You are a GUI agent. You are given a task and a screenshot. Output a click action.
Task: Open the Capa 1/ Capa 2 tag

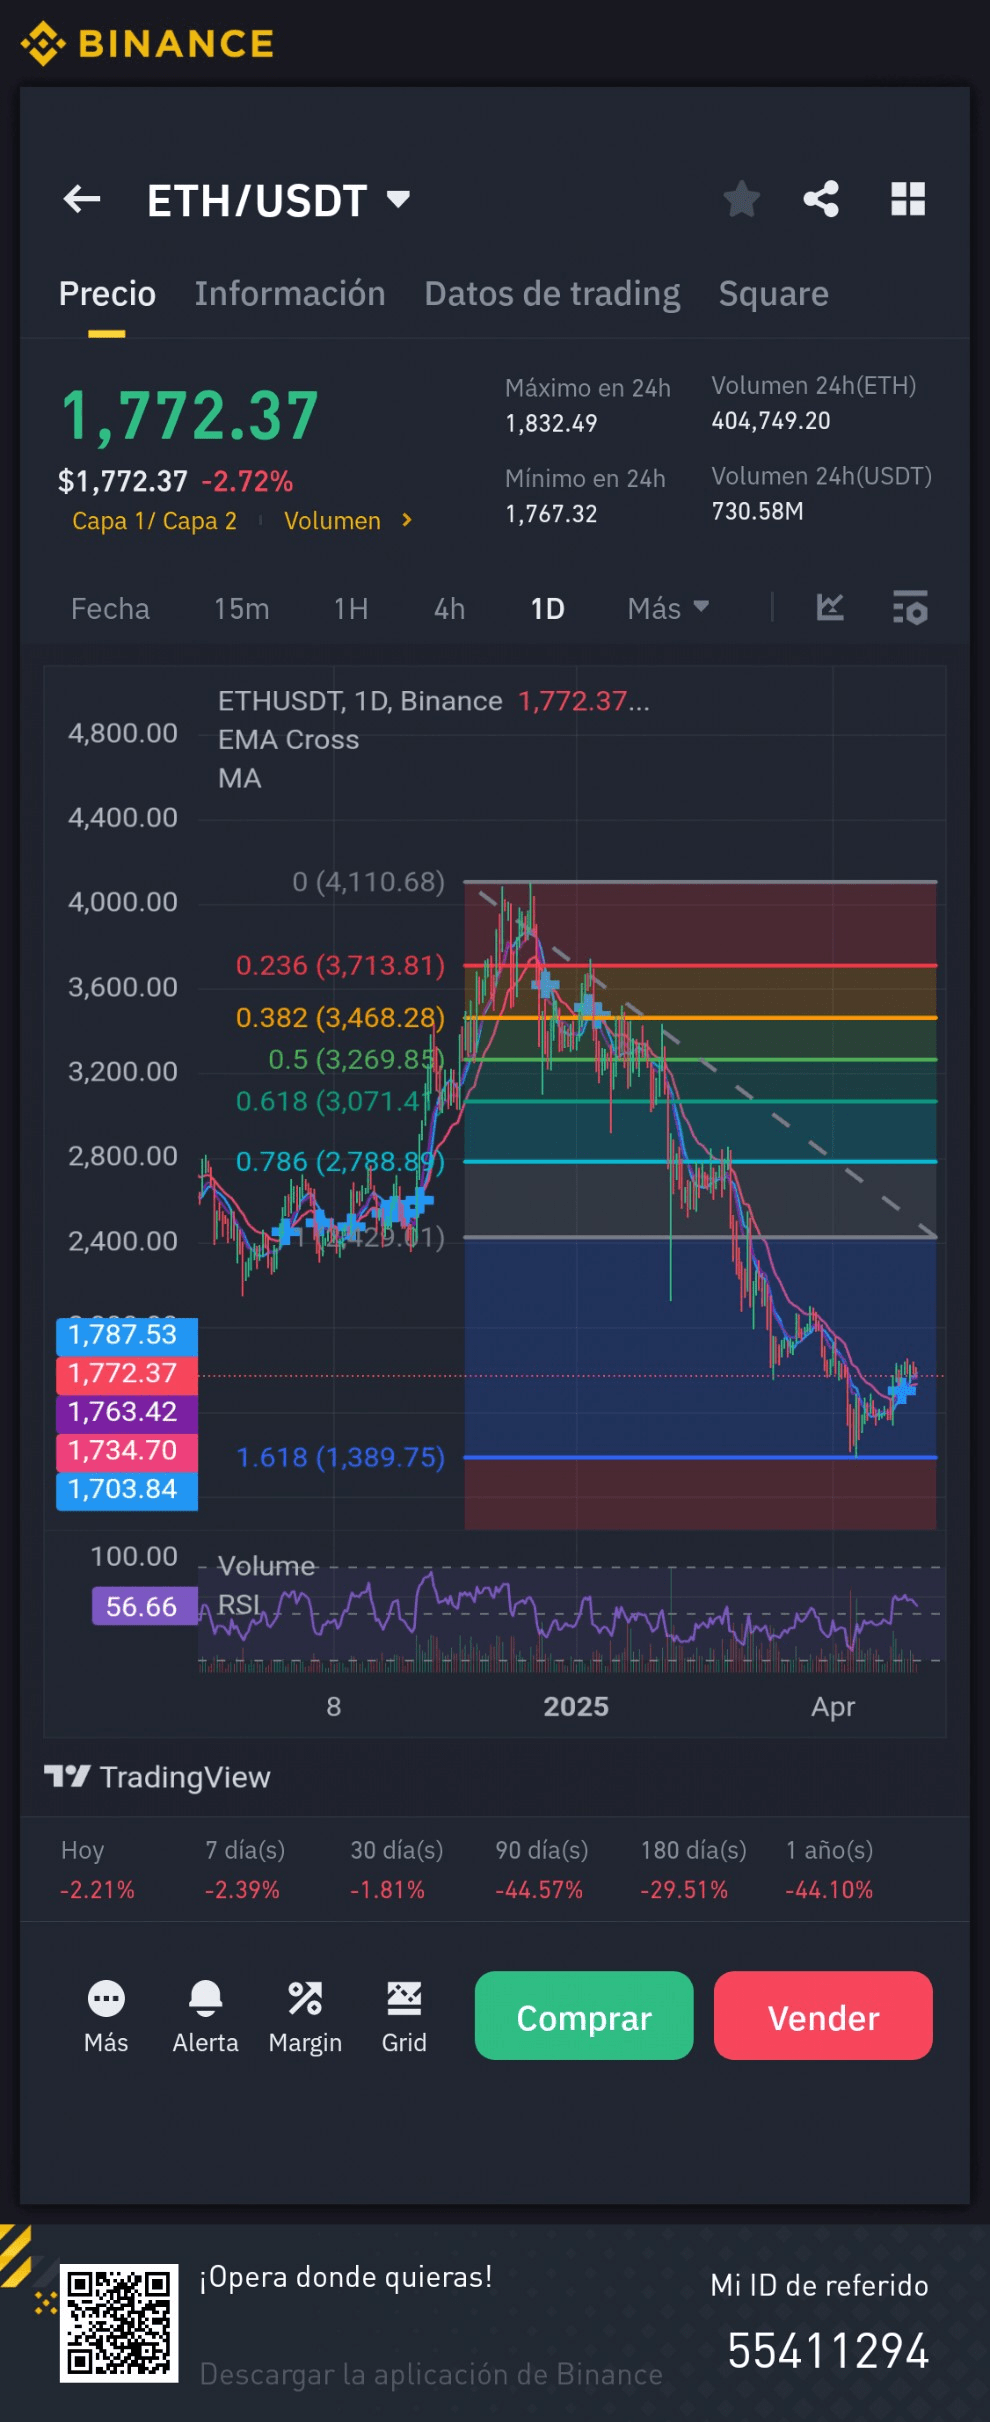(x=154, y=521)
